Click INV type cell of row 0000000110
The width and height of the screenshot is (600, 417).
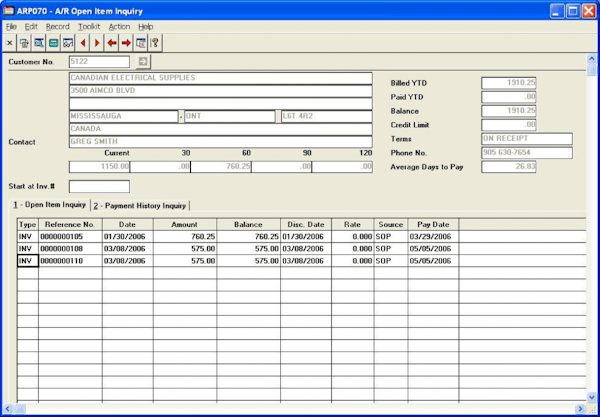tap(28, 261)
